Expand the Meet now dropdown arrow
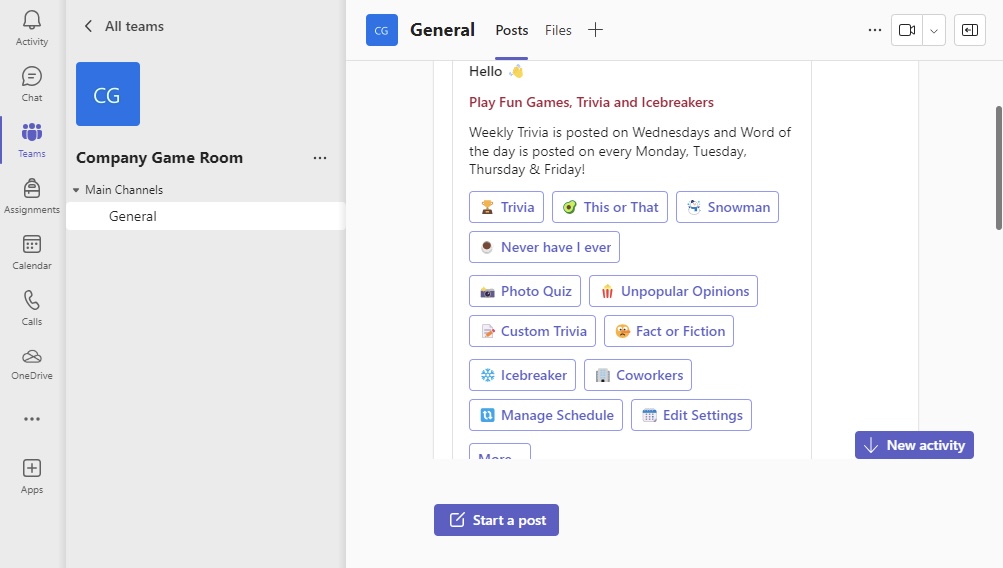The height and width of the screenshot is (568, 1003). [x=934, y=30]
